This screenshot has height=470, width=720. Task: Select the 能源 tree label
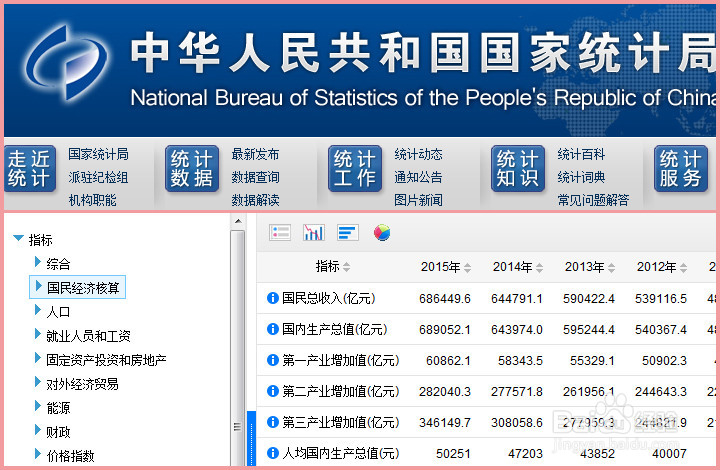pyautogui.click(x=58, y=408)
